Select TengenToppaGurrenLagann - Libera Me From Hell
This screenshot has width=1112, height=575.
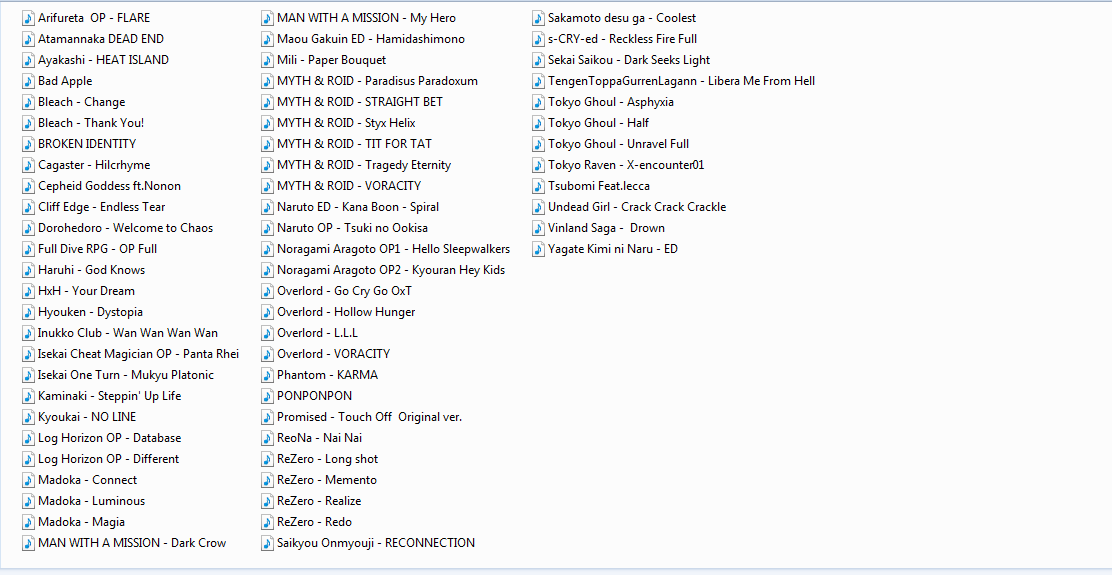tap(682, 81)
